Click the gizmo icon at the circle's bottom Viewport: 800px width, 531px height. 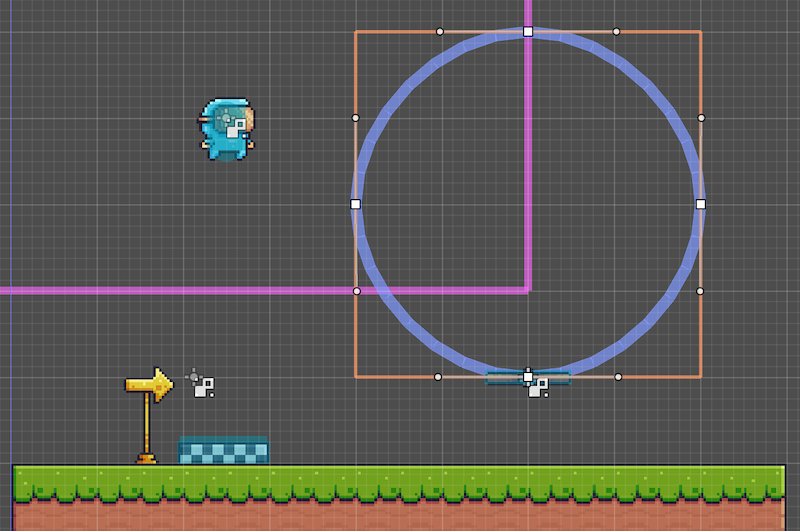click(539, 386)
